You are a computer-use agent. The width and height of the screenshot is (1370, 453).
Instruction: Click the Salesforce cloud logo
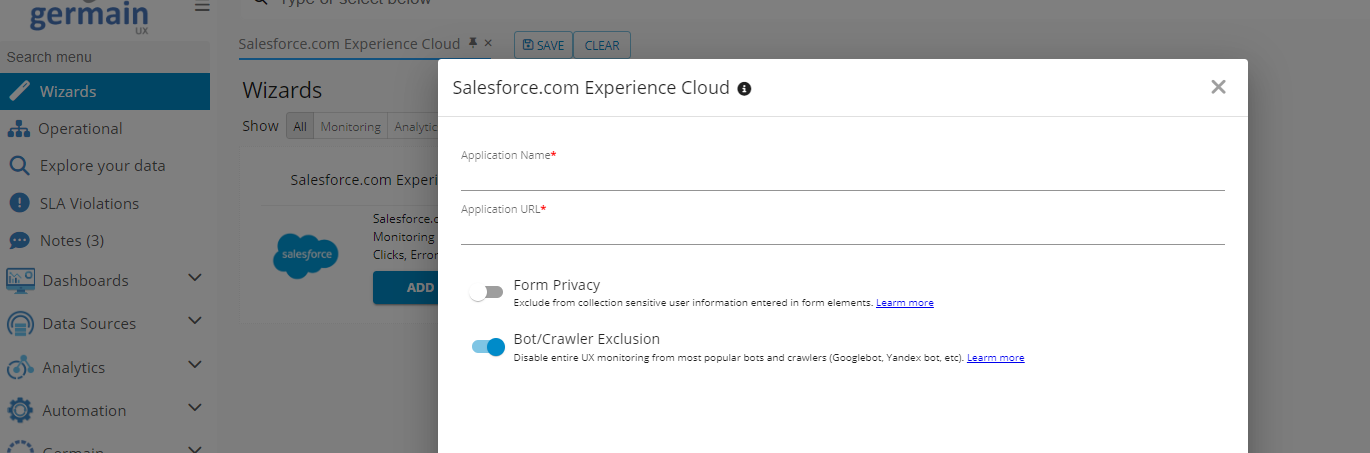coord(305,256)
